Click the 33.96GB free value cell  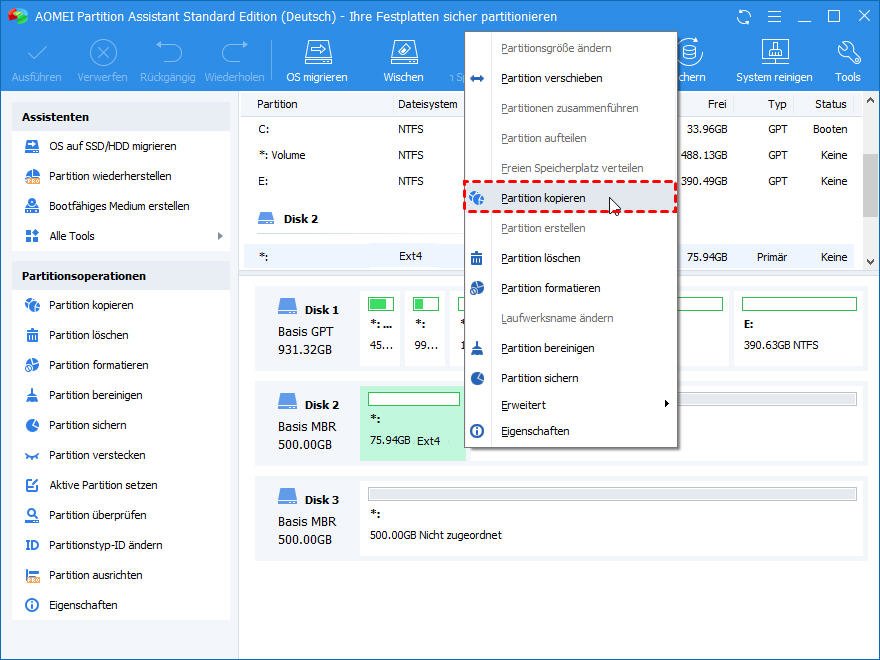click(x=707, y=130)
